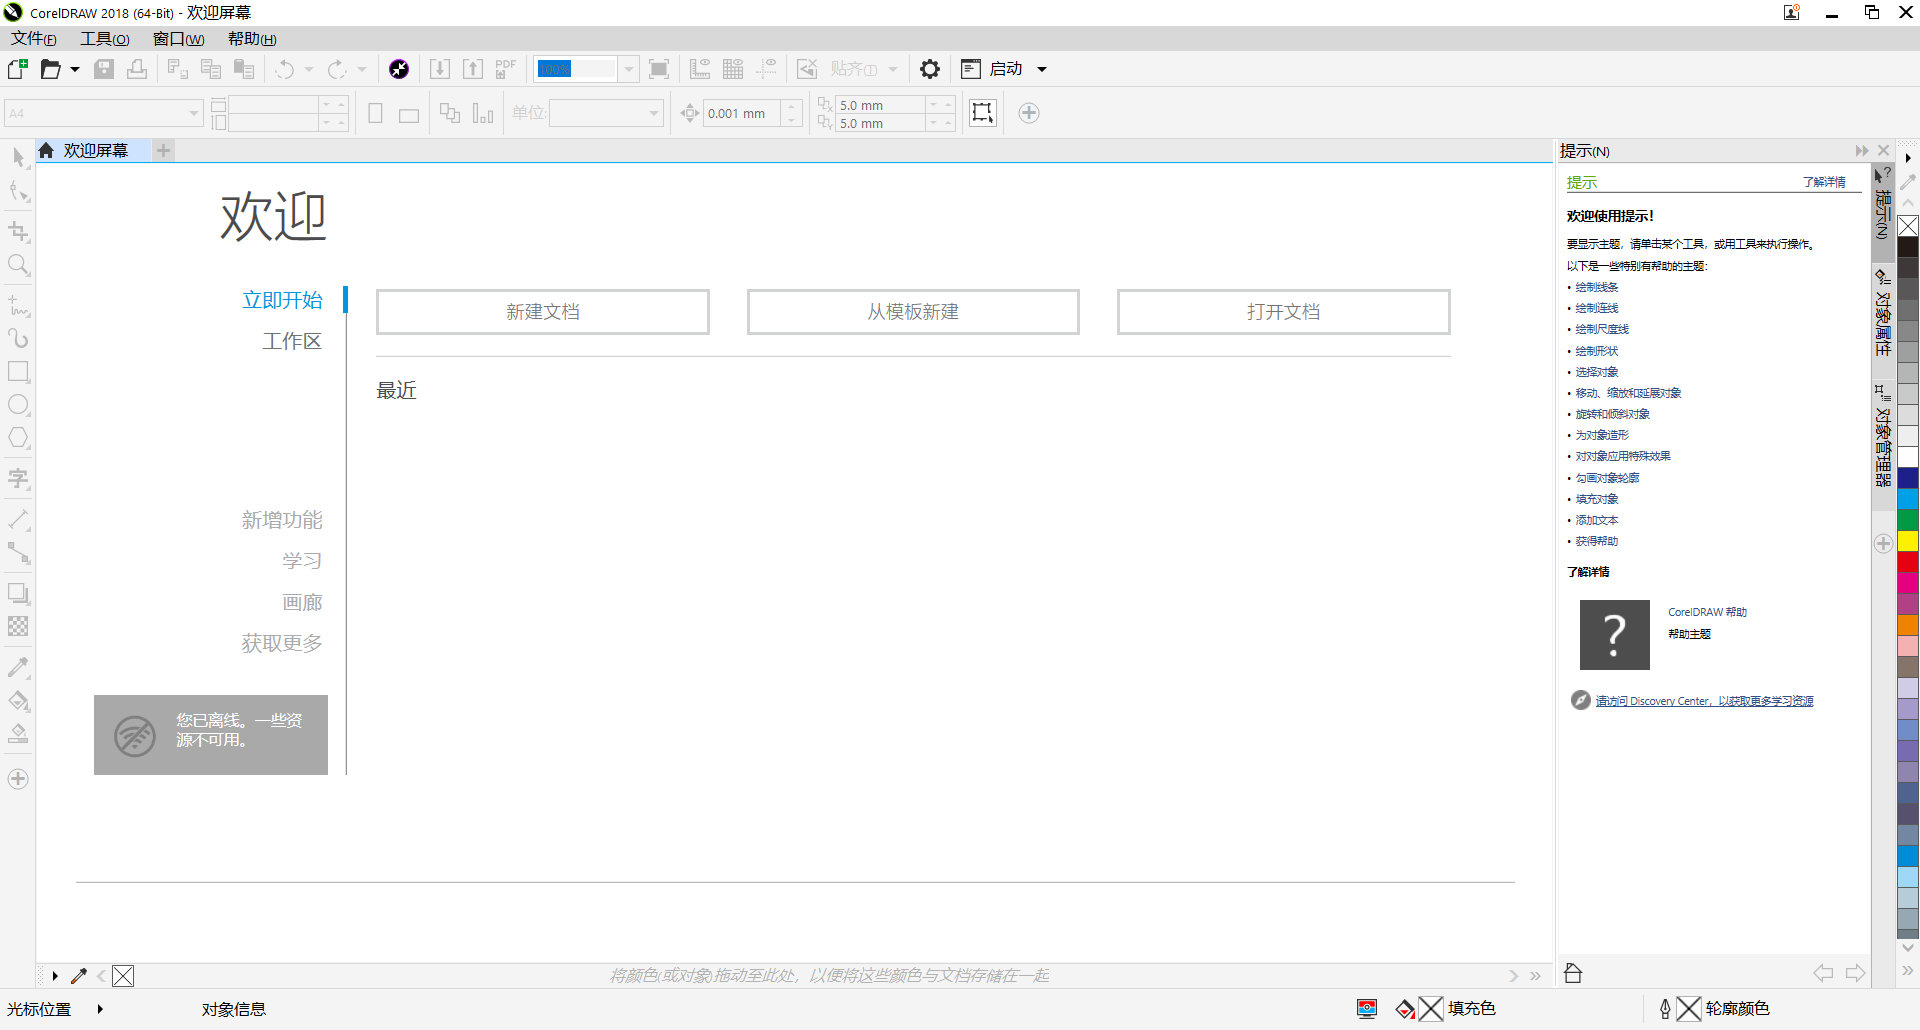Pick the red swatch in color palette
This screenshot has height=1030, width=1920.
coord(1908,562)
